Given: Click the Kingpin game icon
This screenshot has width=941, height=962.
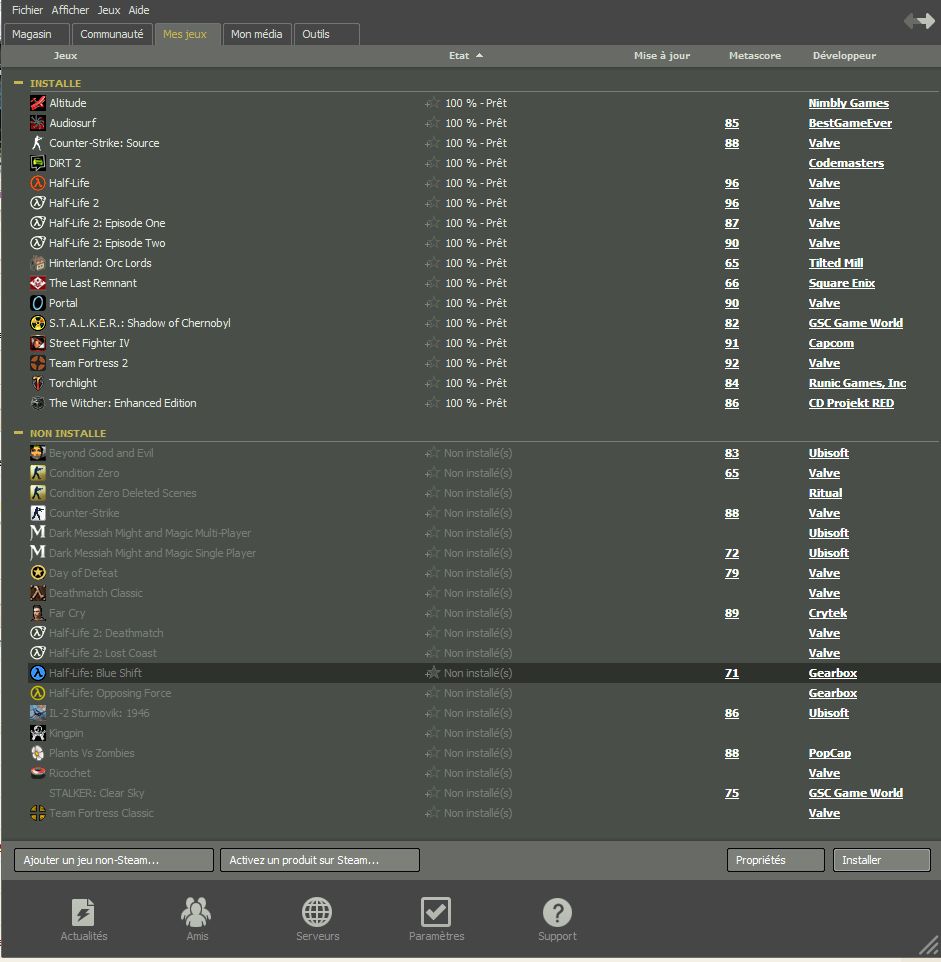Looking at the screenshot, I should tap(37, 733).
